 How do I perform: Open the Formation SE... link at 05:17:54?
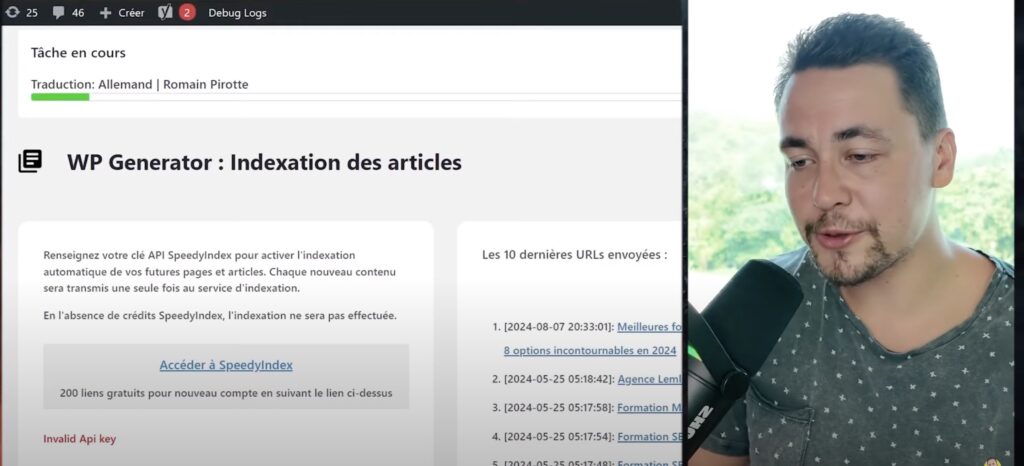tap(649, 437)
